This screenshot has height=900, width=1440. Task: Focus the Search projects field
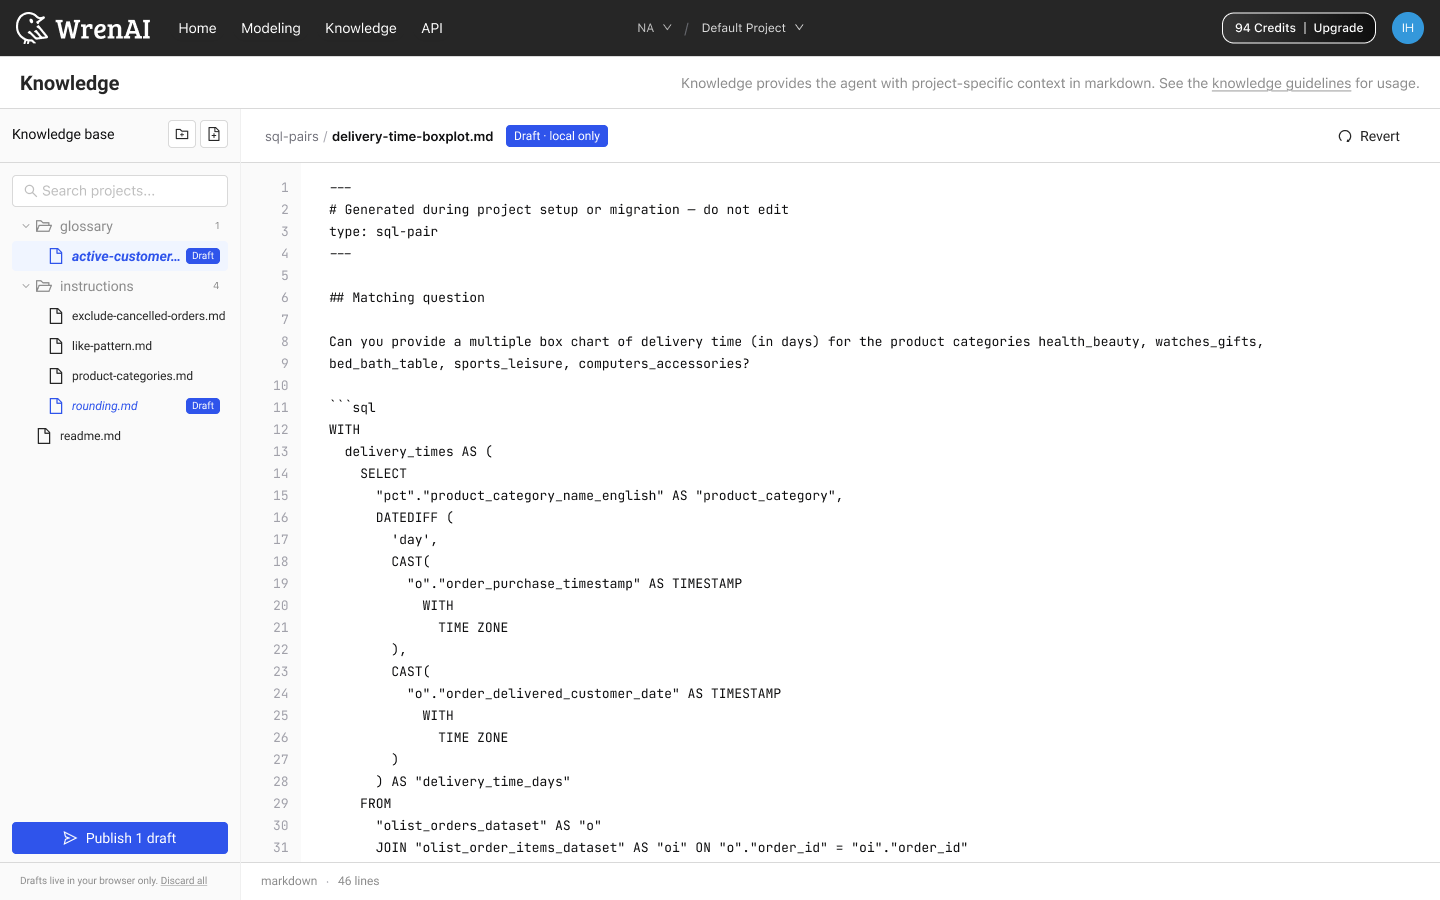click(120, 191)
